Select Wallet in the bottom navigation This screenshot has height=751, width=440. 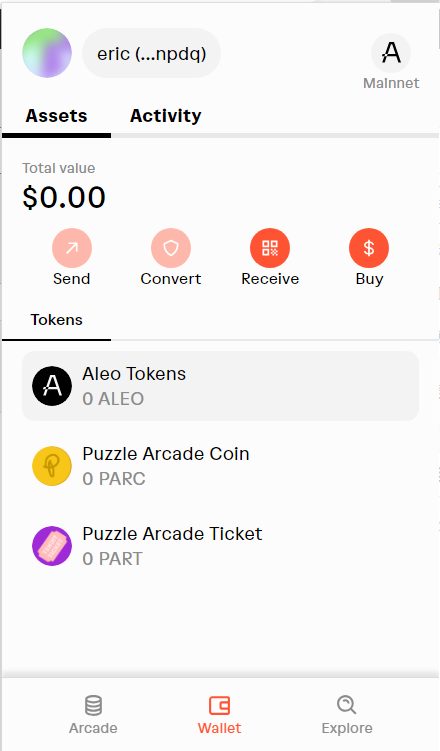(x=220, y=715)
